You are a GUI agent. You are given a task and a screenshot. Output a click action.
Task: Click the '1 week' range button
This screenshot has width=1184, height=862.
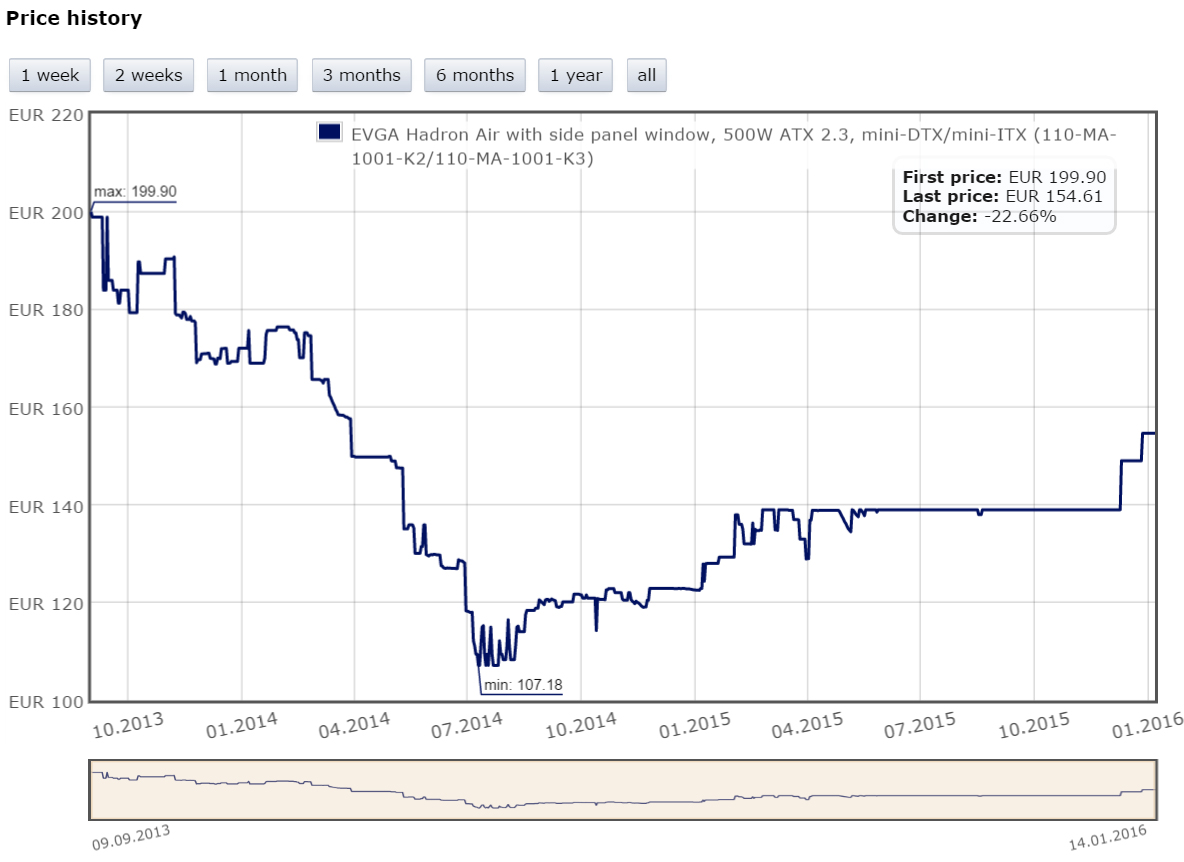50,75
